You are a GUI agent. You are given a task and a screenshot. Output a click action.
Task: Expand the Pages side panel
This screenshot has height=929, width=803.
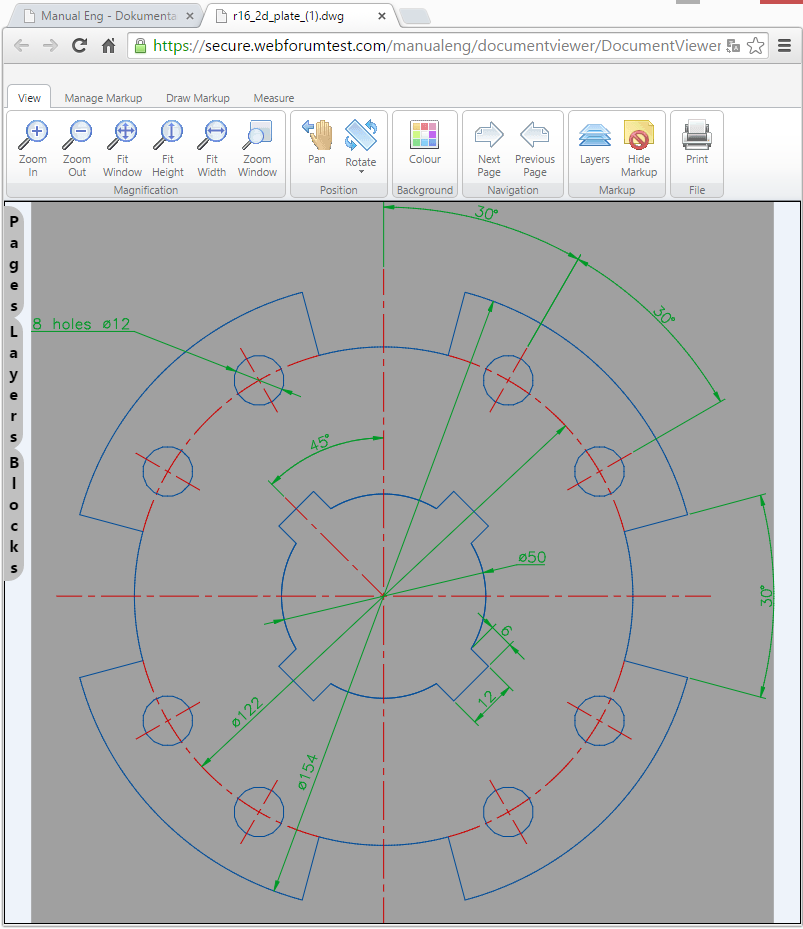pos(14,264)
